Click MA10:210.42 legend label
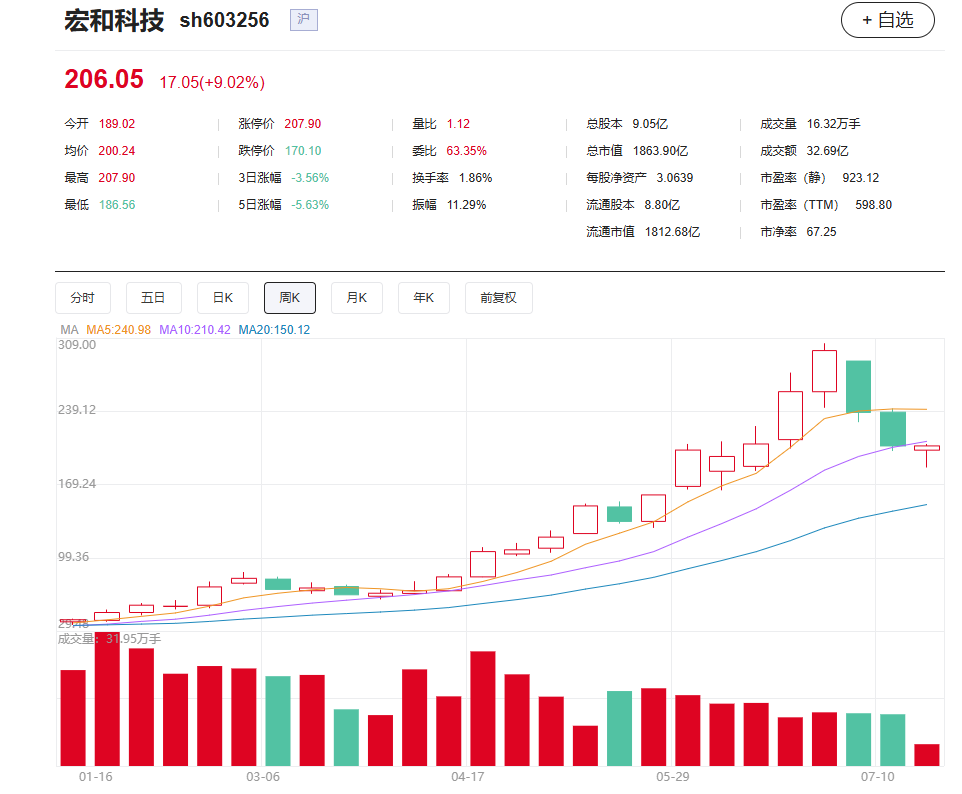Viewport: 962px width, 794px height. (195, 330)
